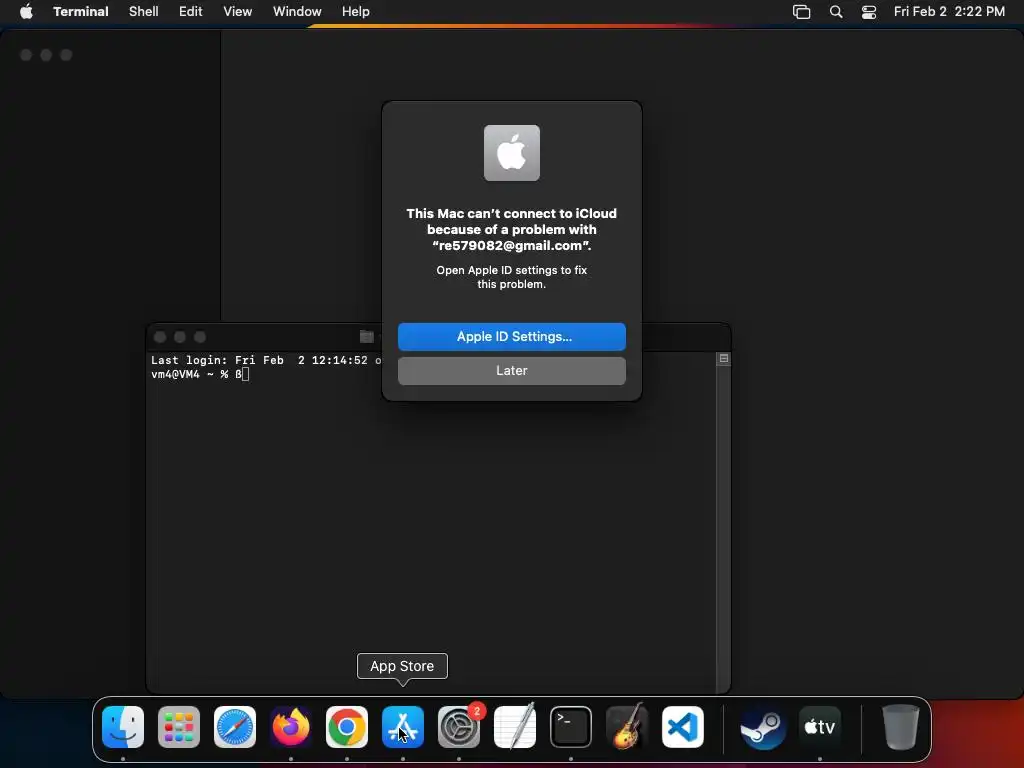Open the Terminal app menu
Screen dimensions: 1024x768
[81, 11]
